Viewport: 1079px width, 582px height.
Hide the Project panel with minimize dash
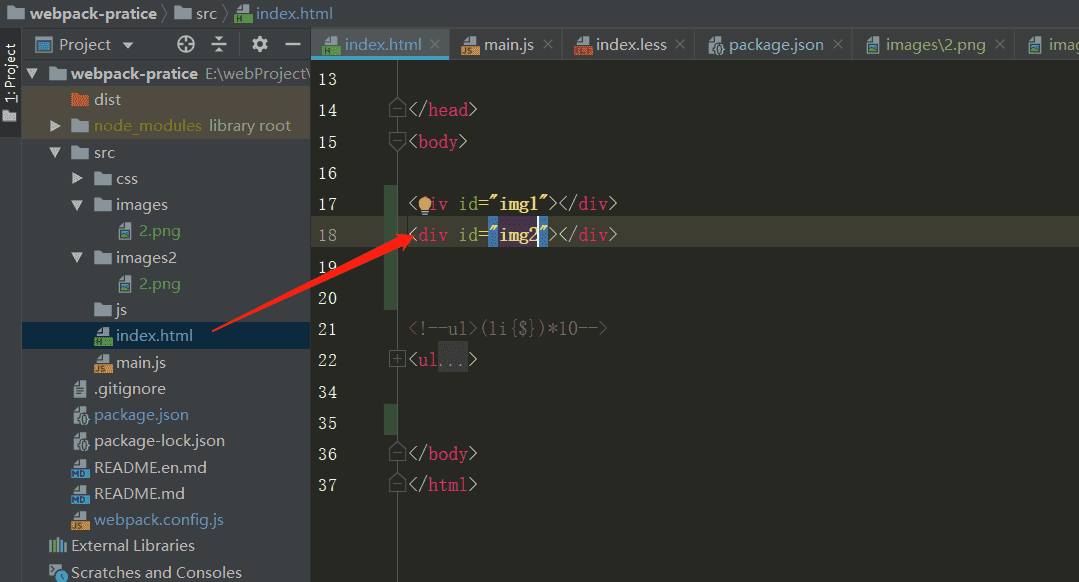tap(293, 45)
